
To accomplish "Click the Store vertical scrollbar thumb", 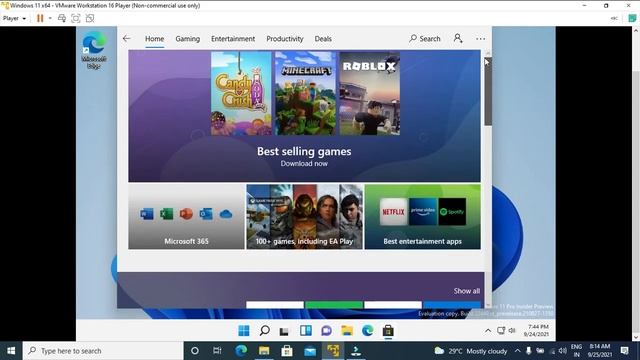I will point(488,91).
